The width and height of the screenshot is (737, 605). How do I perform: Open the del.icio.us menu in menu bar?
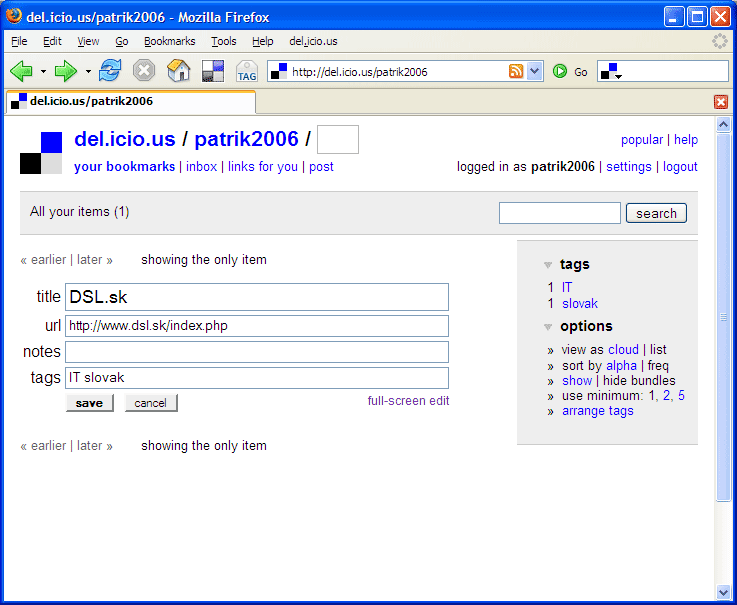(x=314, y=41)
